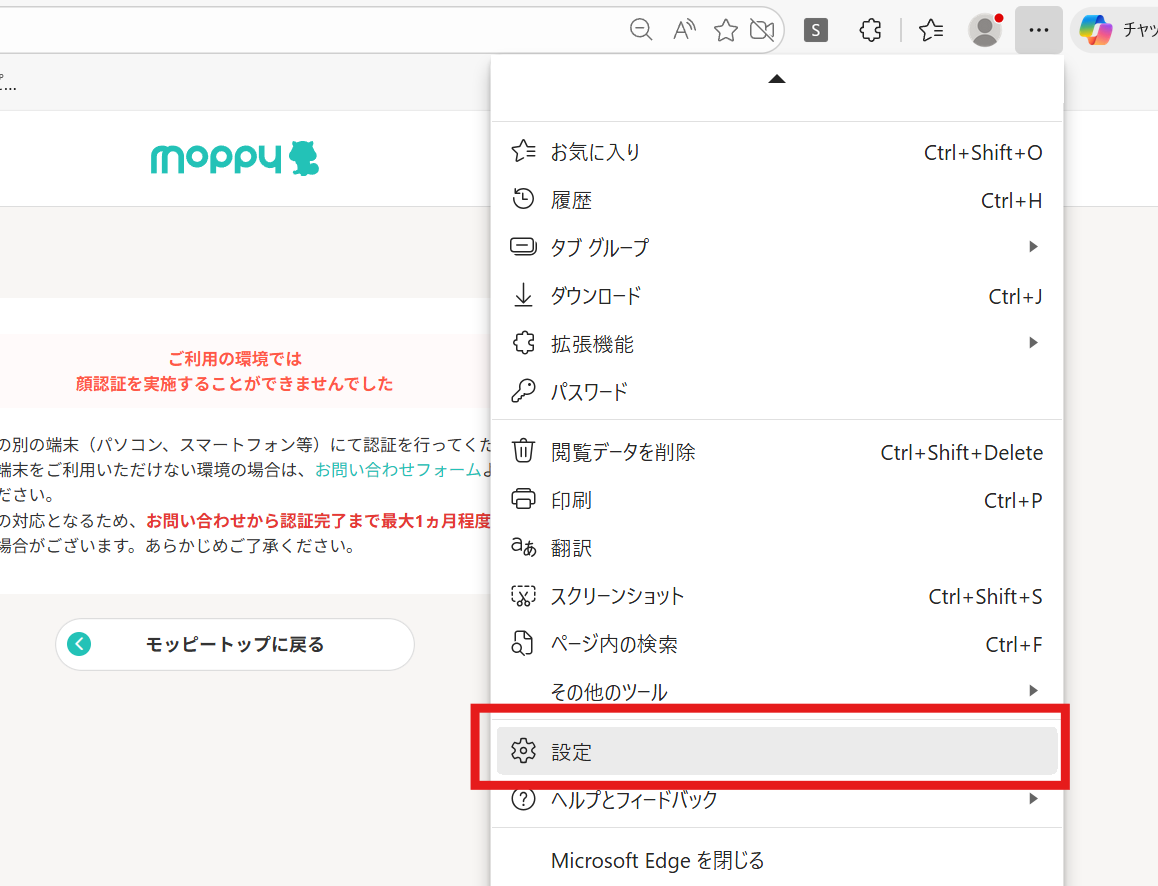Add page to favorites with star icon

click(725, 30)
